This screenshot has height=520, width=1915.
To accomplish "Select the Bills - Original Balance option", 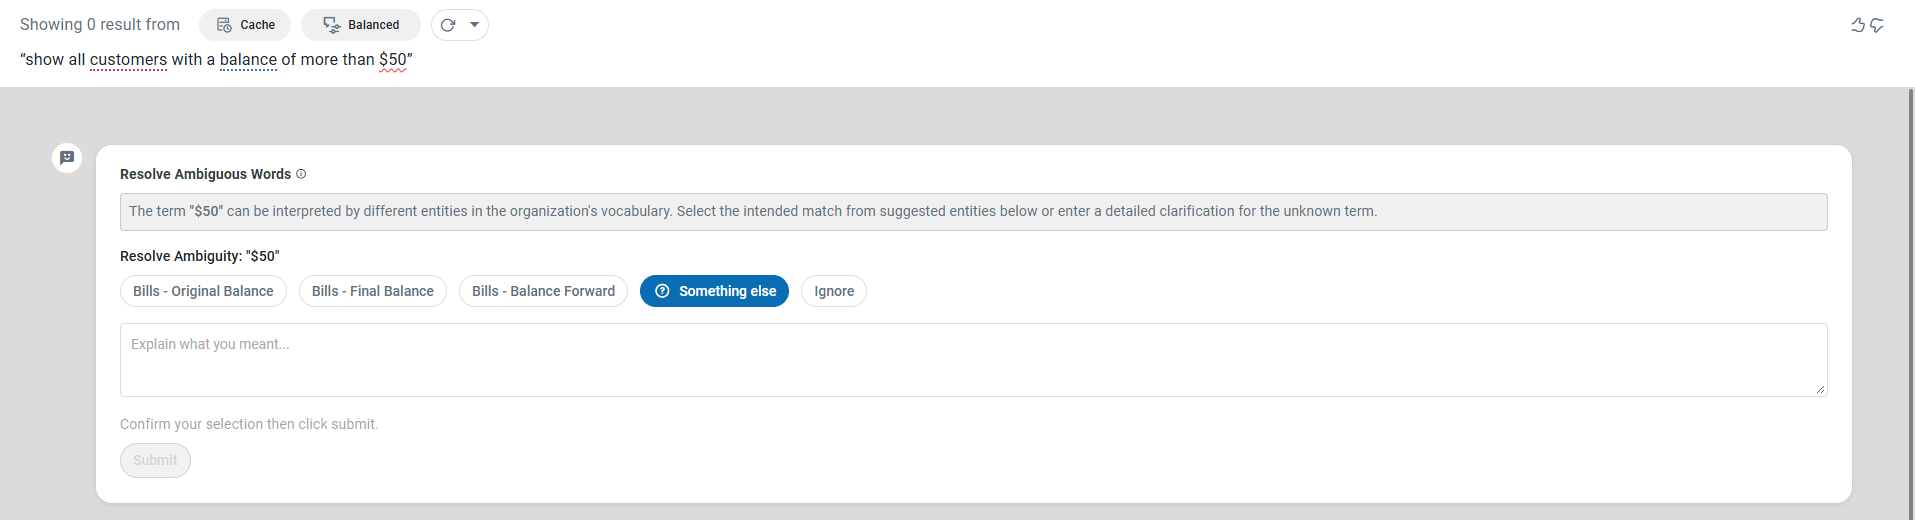I will (203, 291).
